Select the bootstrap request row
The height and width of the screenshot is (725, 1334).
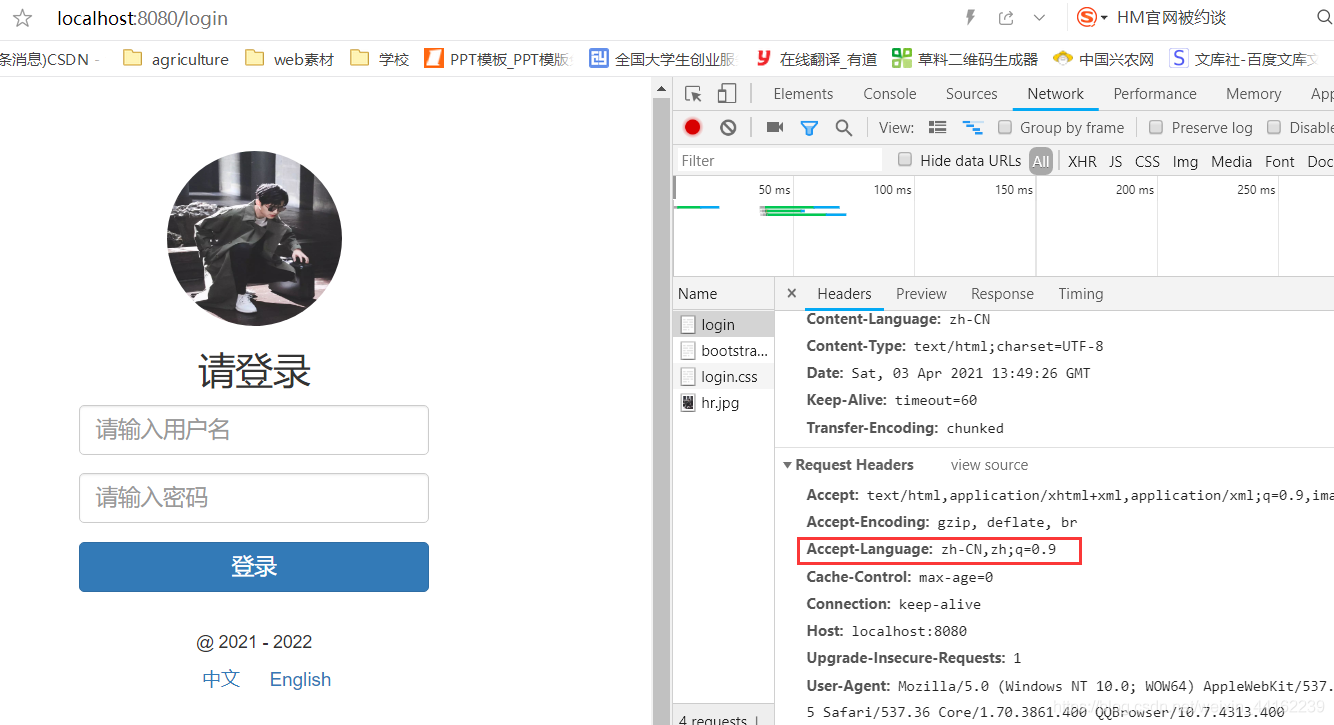point(724,350)
